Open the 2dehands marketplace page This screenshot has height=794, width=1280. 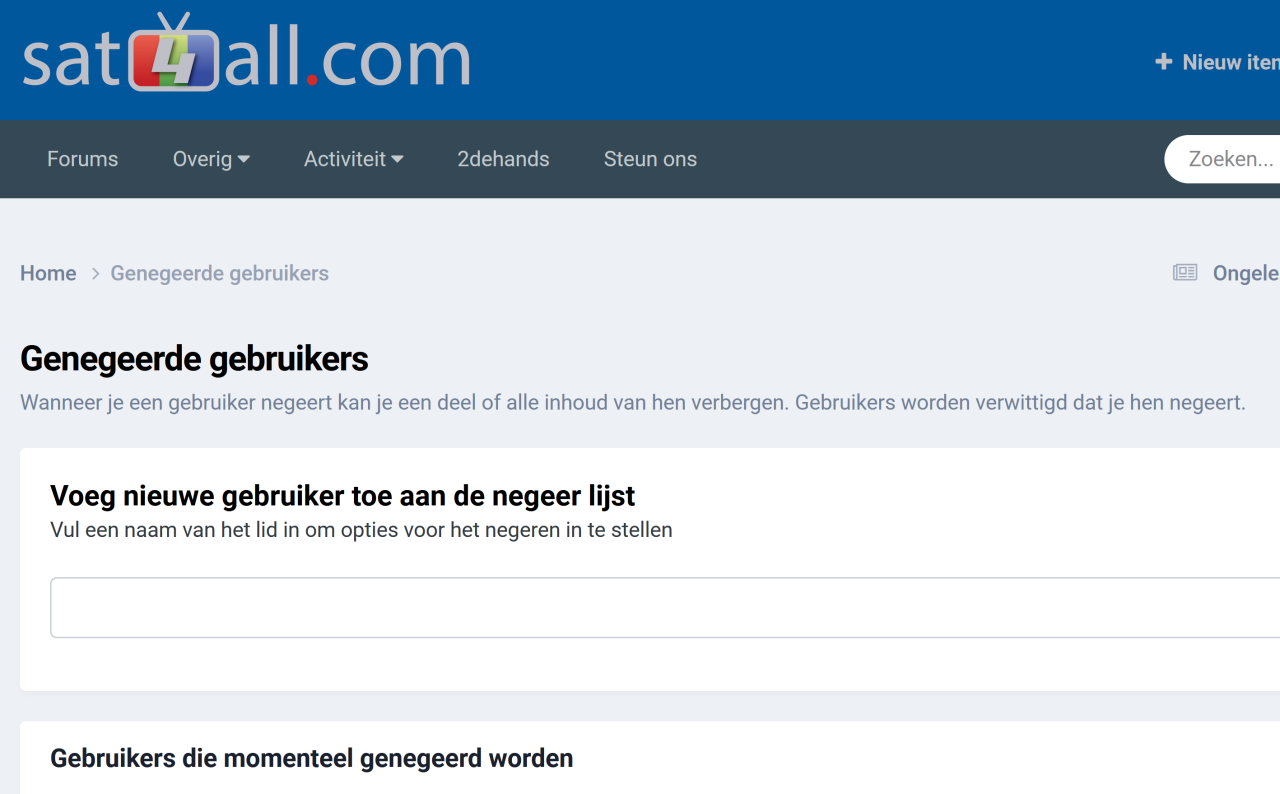[503, 159]
